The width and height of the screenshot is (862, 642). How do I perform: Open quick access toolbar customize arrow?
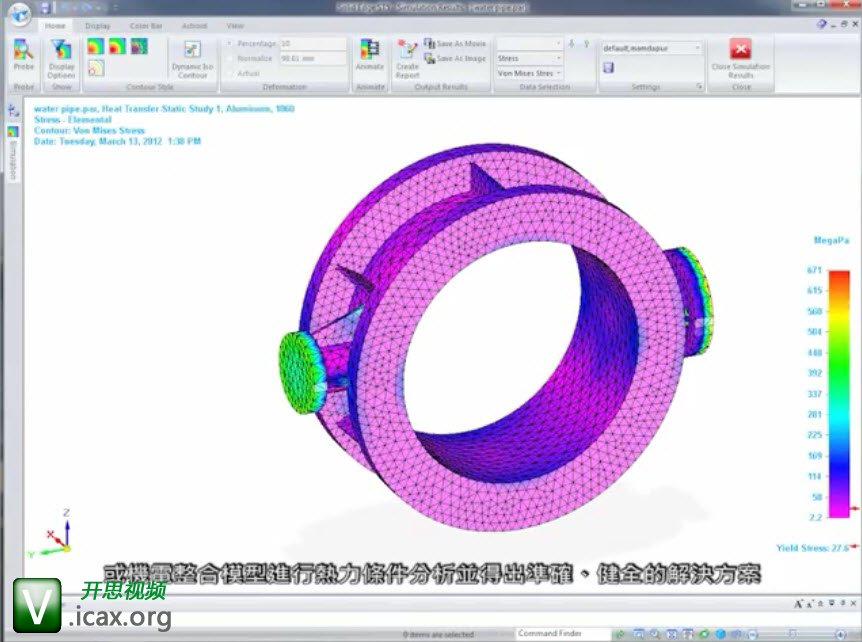pos(115,8)
